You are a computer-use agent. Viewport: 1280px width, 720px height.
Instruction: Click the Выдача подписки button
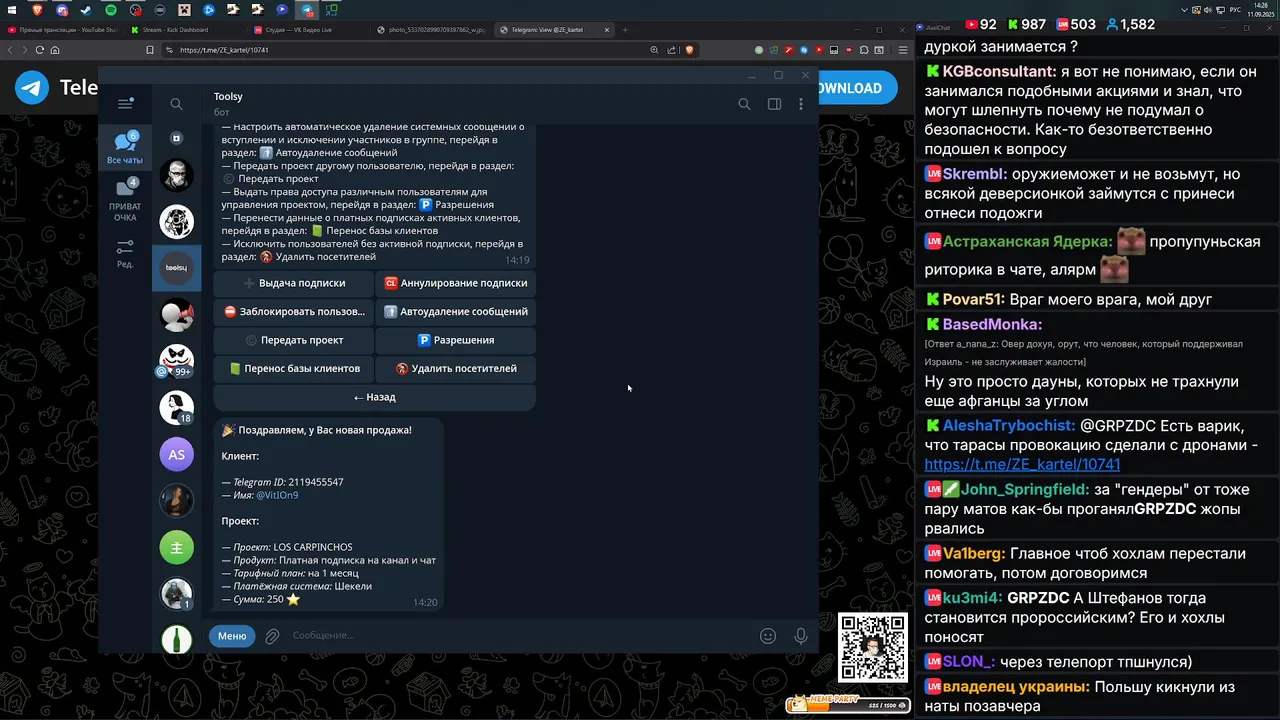(x=294, y=283)
